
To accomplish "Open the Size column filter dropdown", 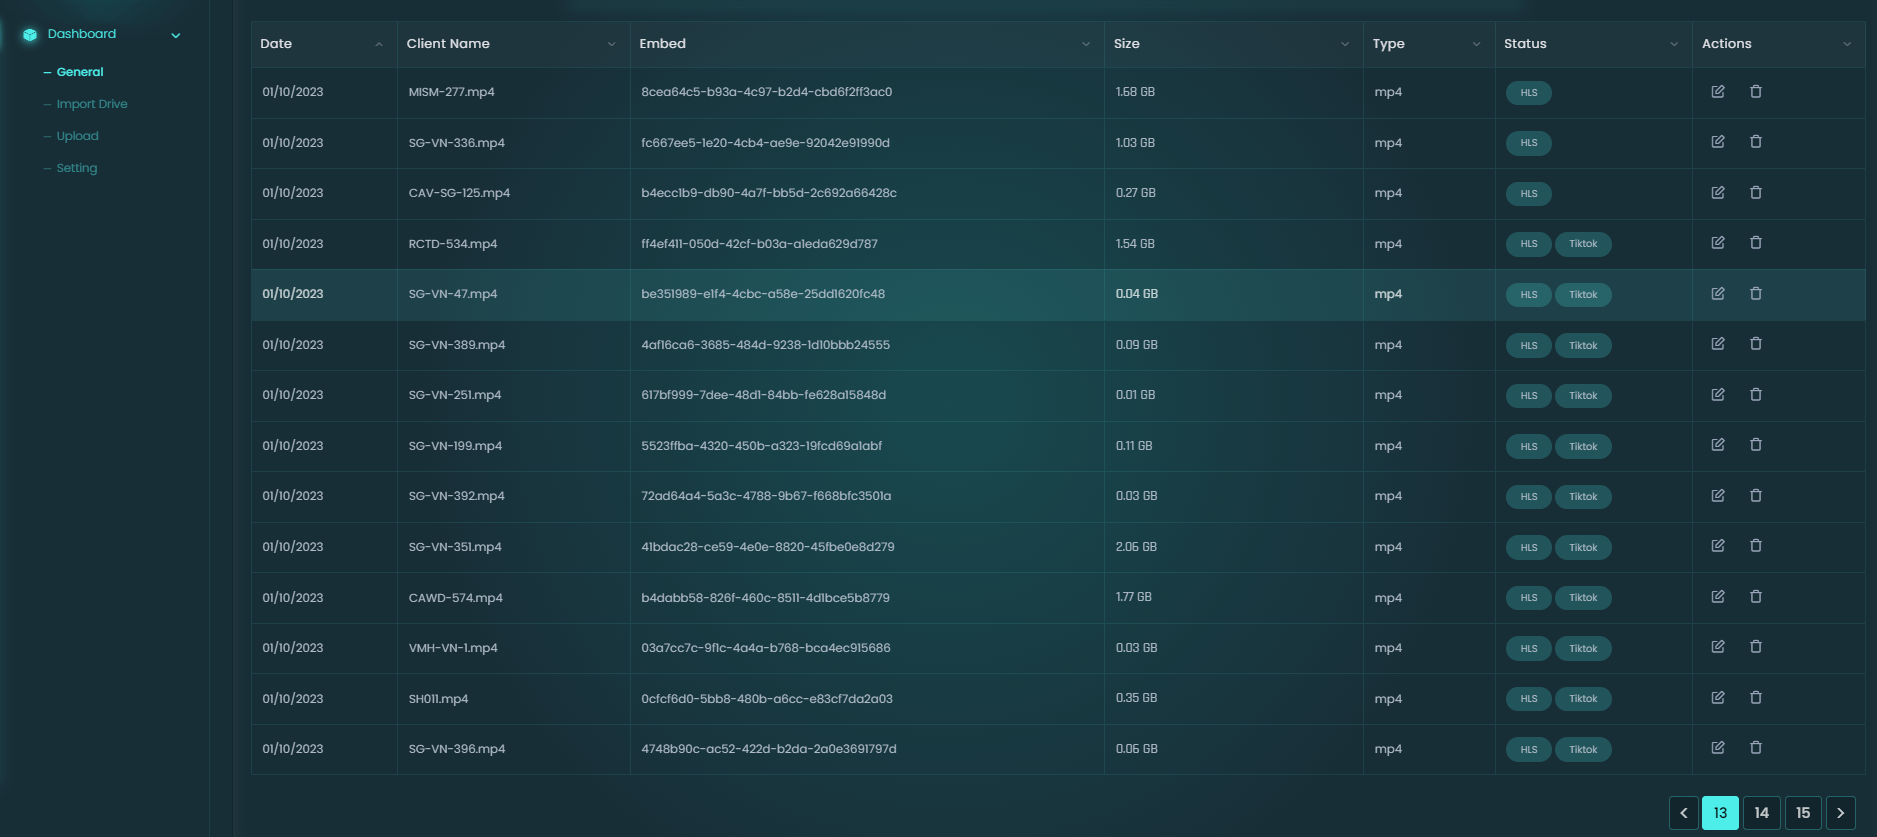I will [1345, 44].
